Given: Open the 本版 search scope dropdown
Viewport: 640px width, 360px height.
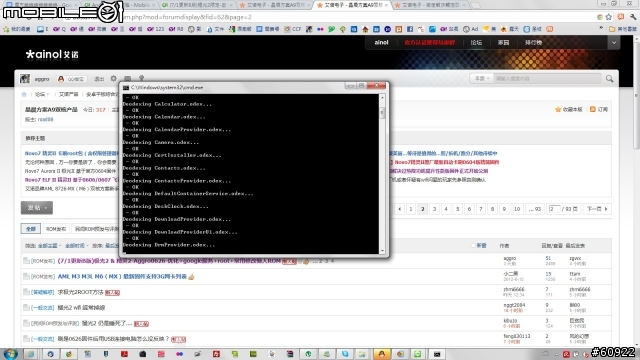Looking at the screenshot, I should click(482, 78).
